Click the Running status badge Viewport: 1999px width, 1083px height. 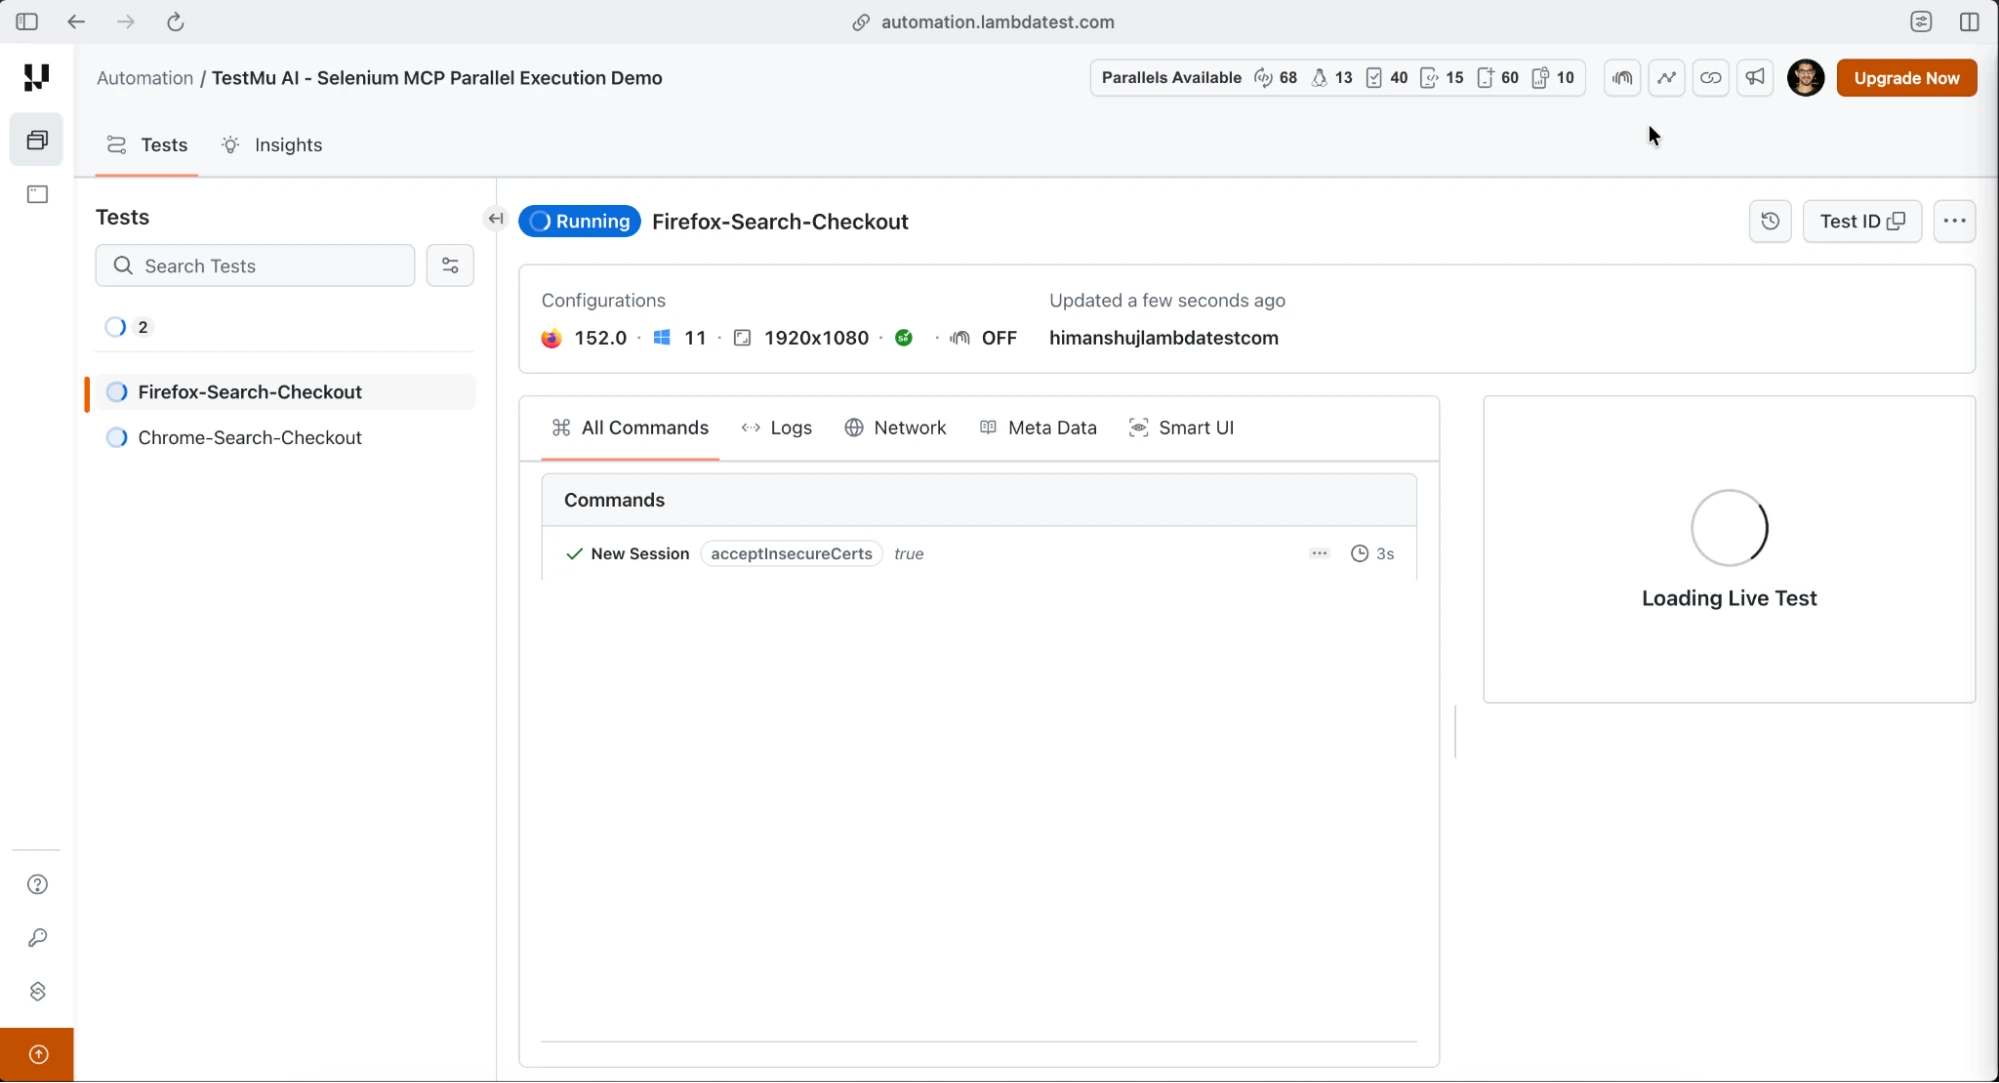coord(580,222)
